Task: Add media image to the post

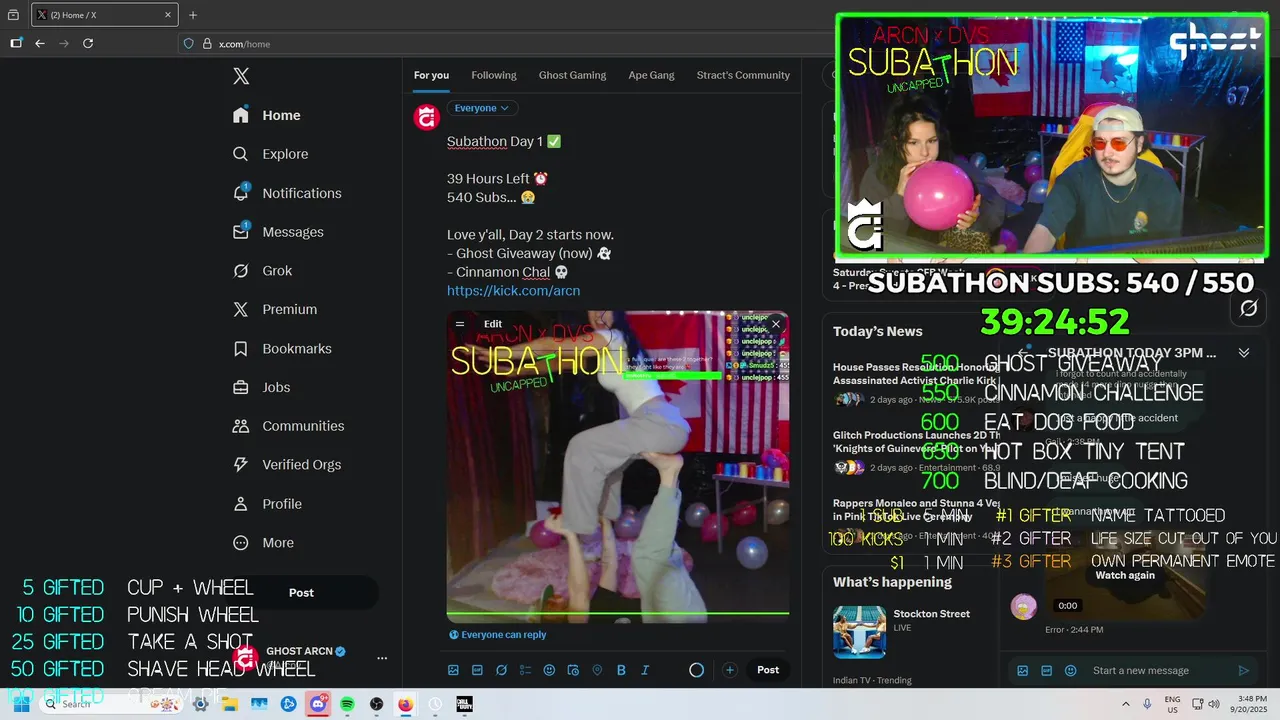Action: coord(453,670)
